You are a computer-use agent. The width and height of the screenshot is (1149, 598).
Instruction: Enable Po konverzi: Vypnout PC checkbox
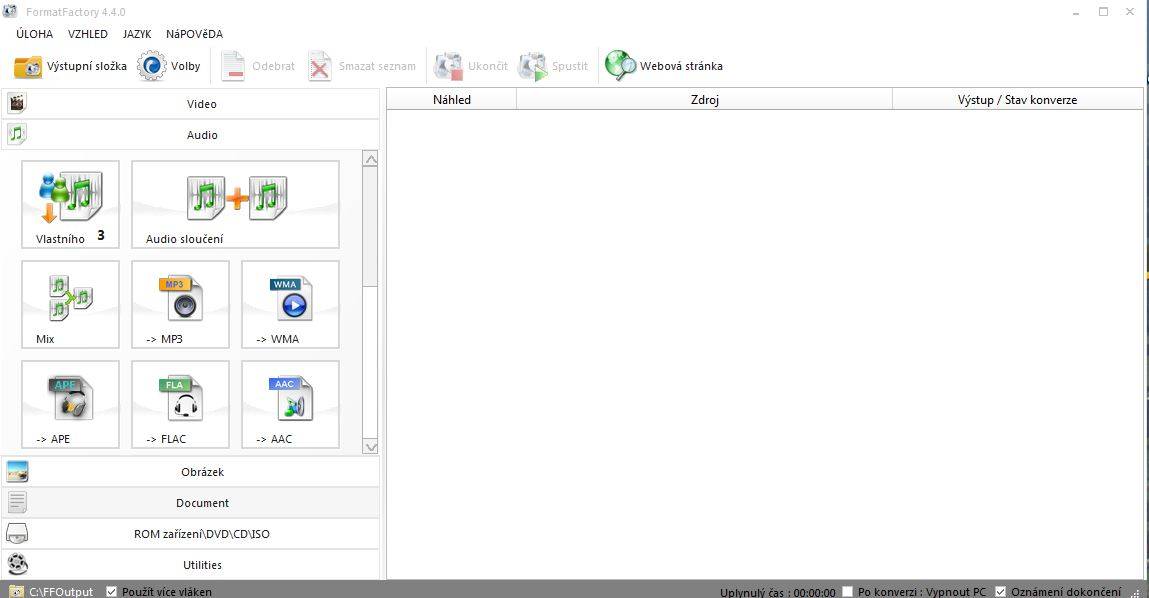848,591
